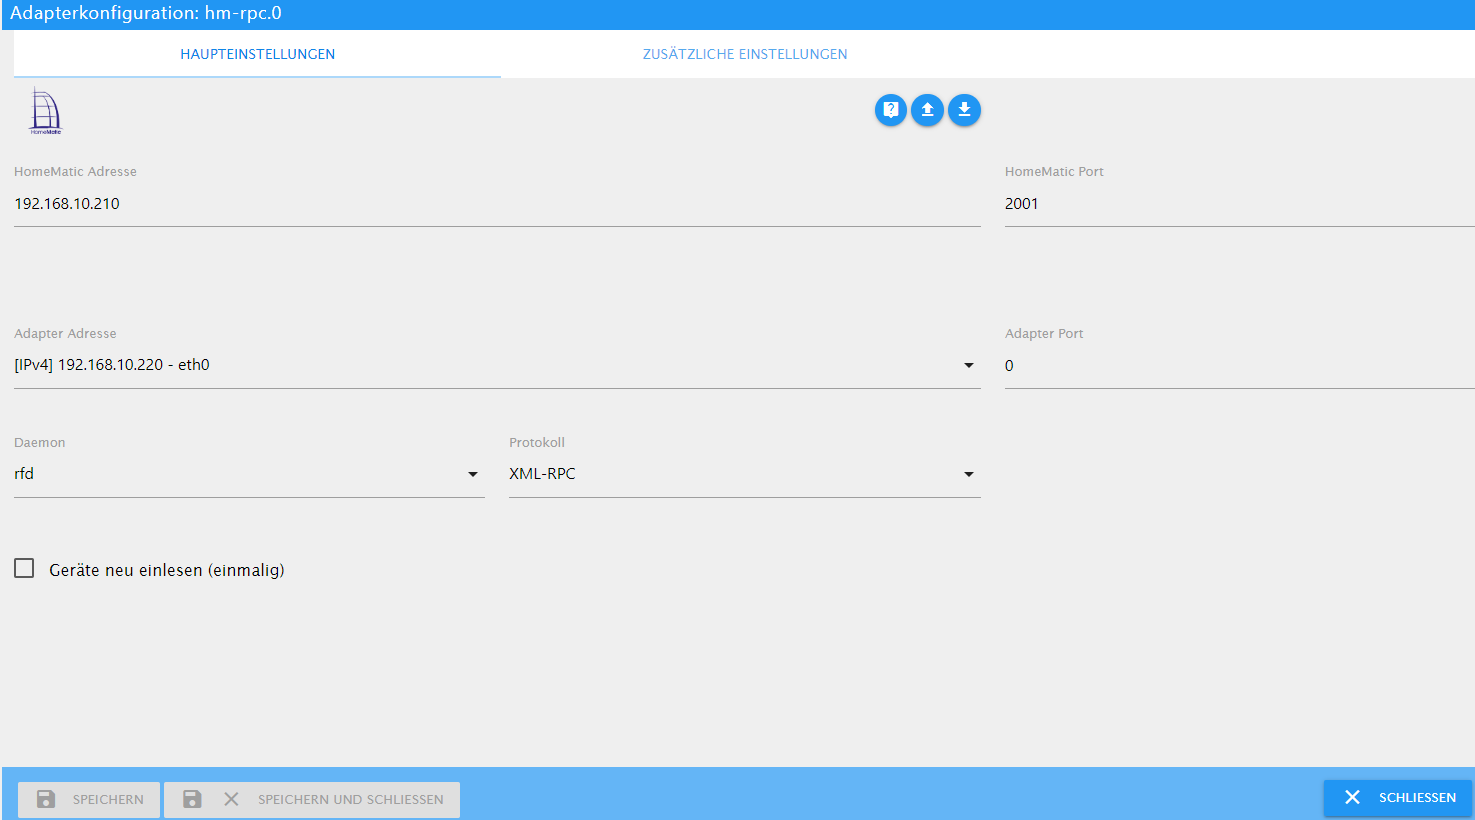Click the HomeMatic logo image
Image resolution: width=1475 pixels, height=820 pixels.
(45, 110)
